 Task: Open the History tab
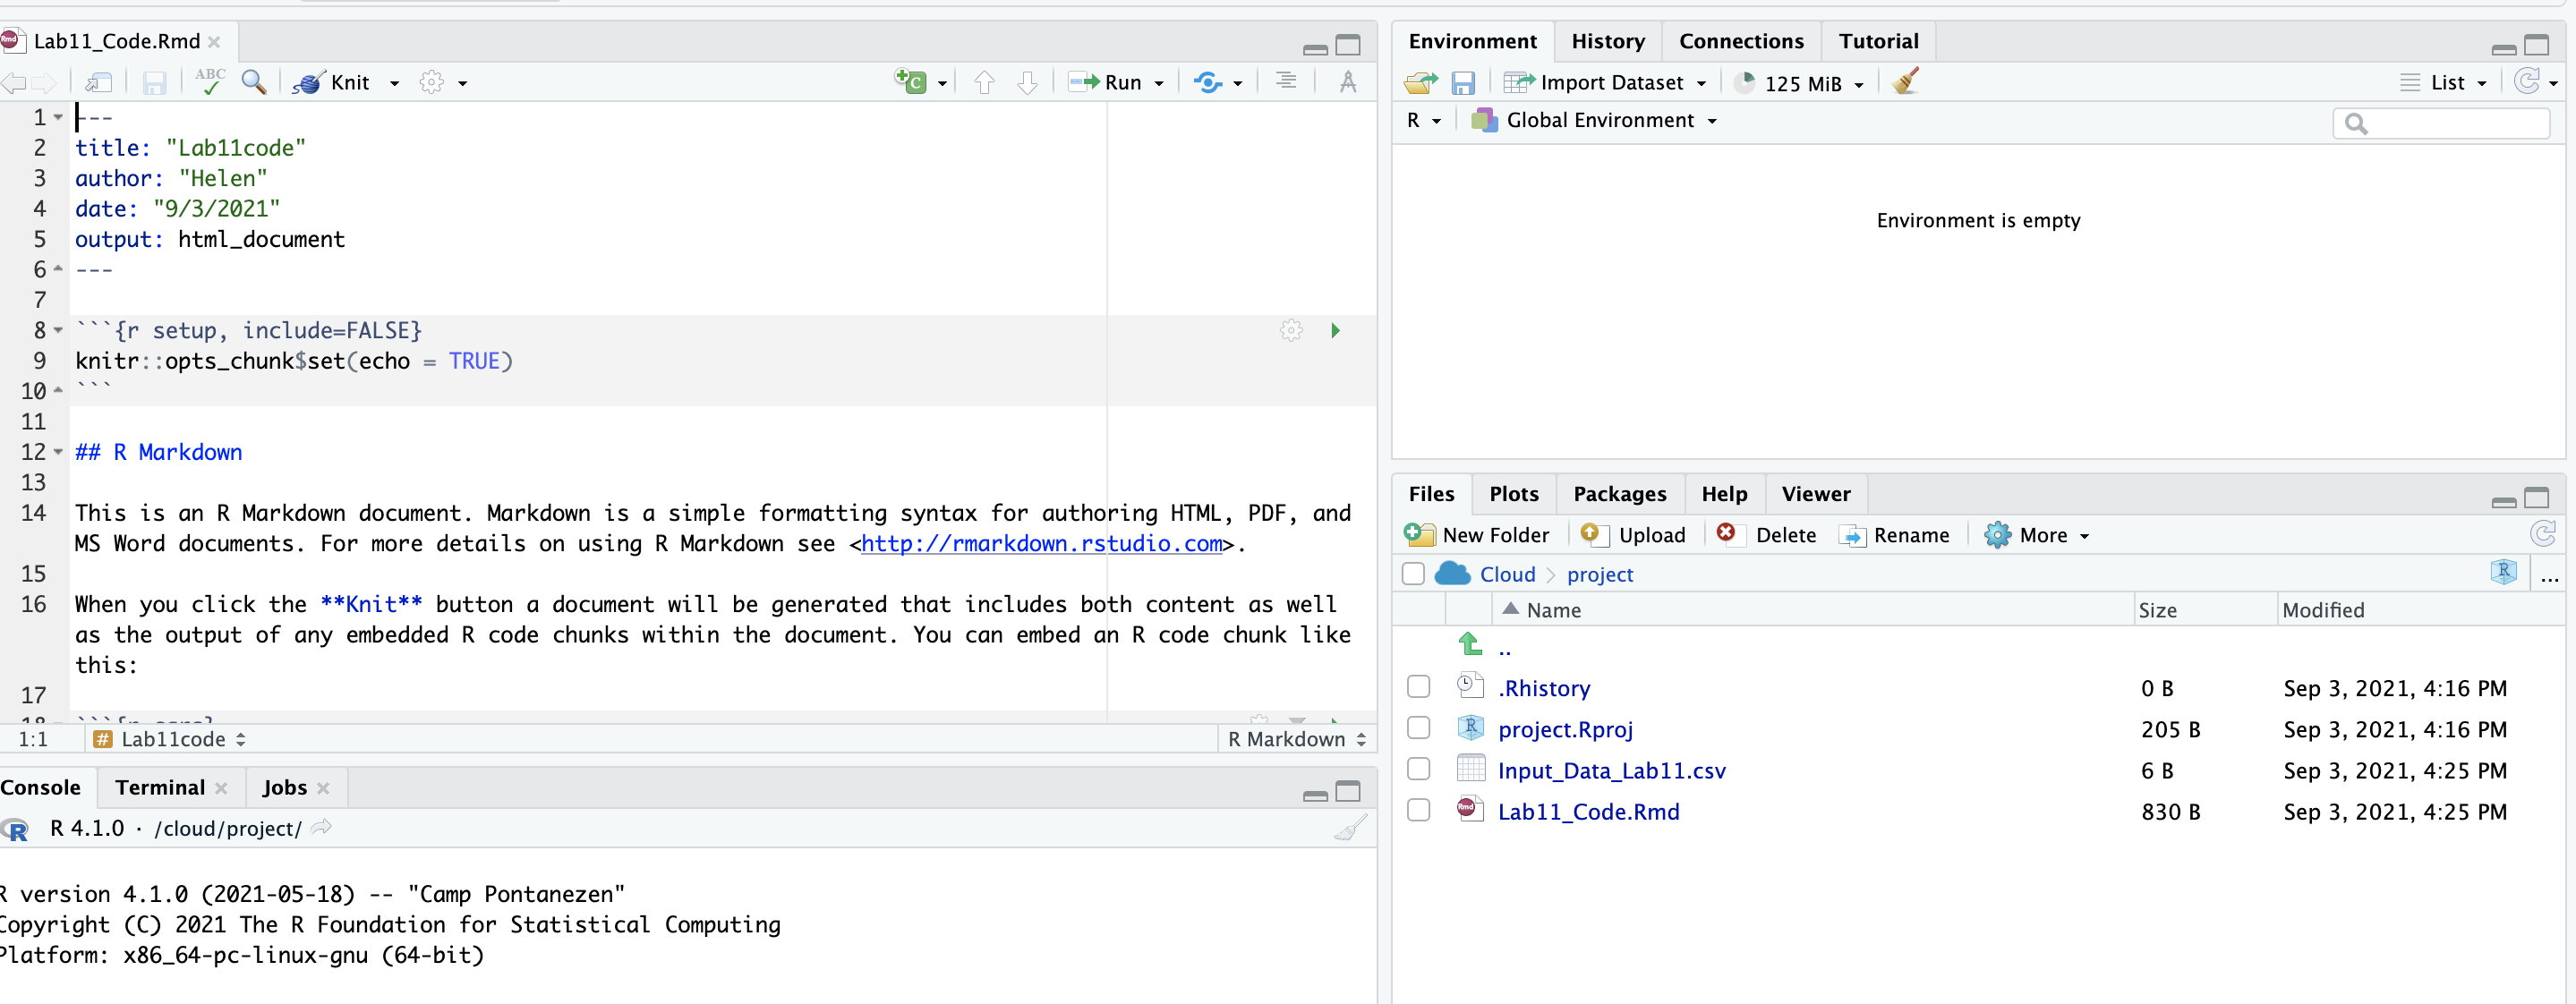click(x=1607, y=41)
